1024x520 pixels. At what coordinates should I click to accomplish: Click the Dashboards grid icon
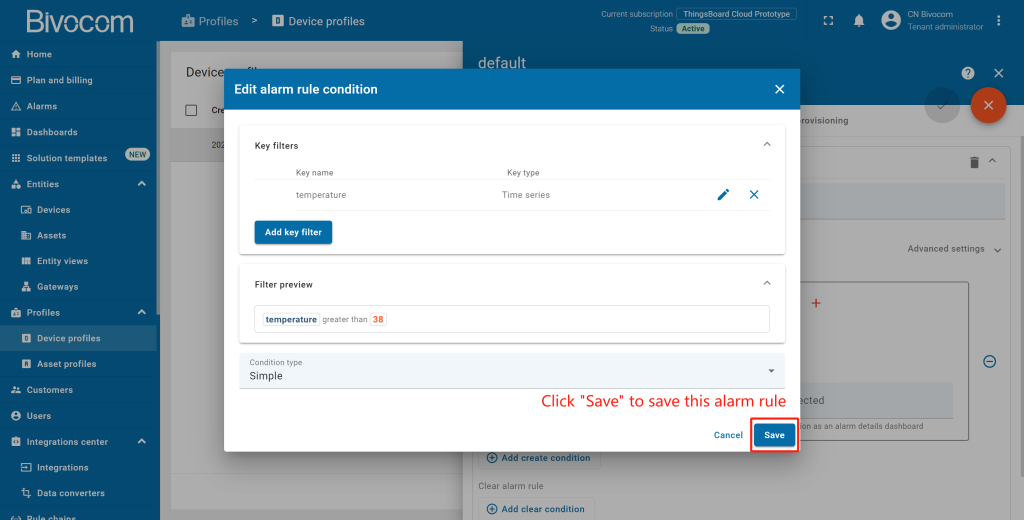[x=16, y=132]
